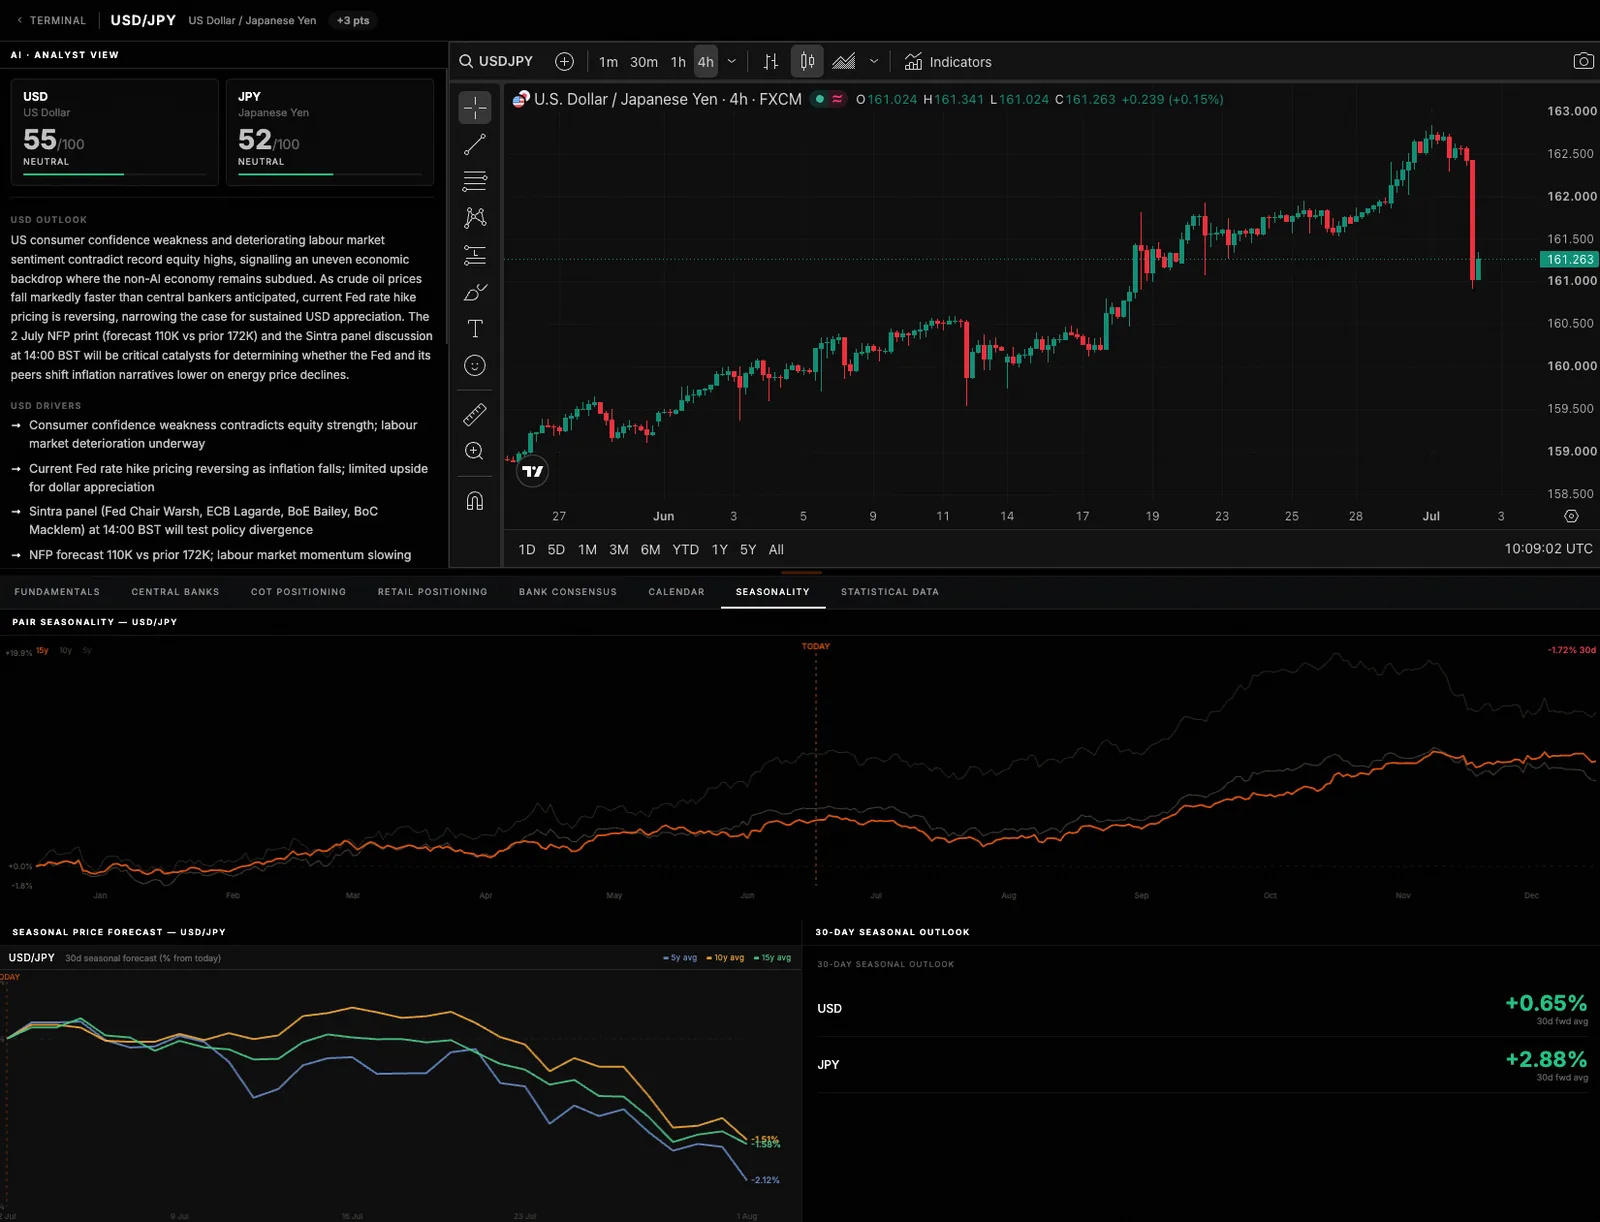The image size is (1600, 1222).
Task: Select the forecasting and measurement position tool
Action: point(475,255)
